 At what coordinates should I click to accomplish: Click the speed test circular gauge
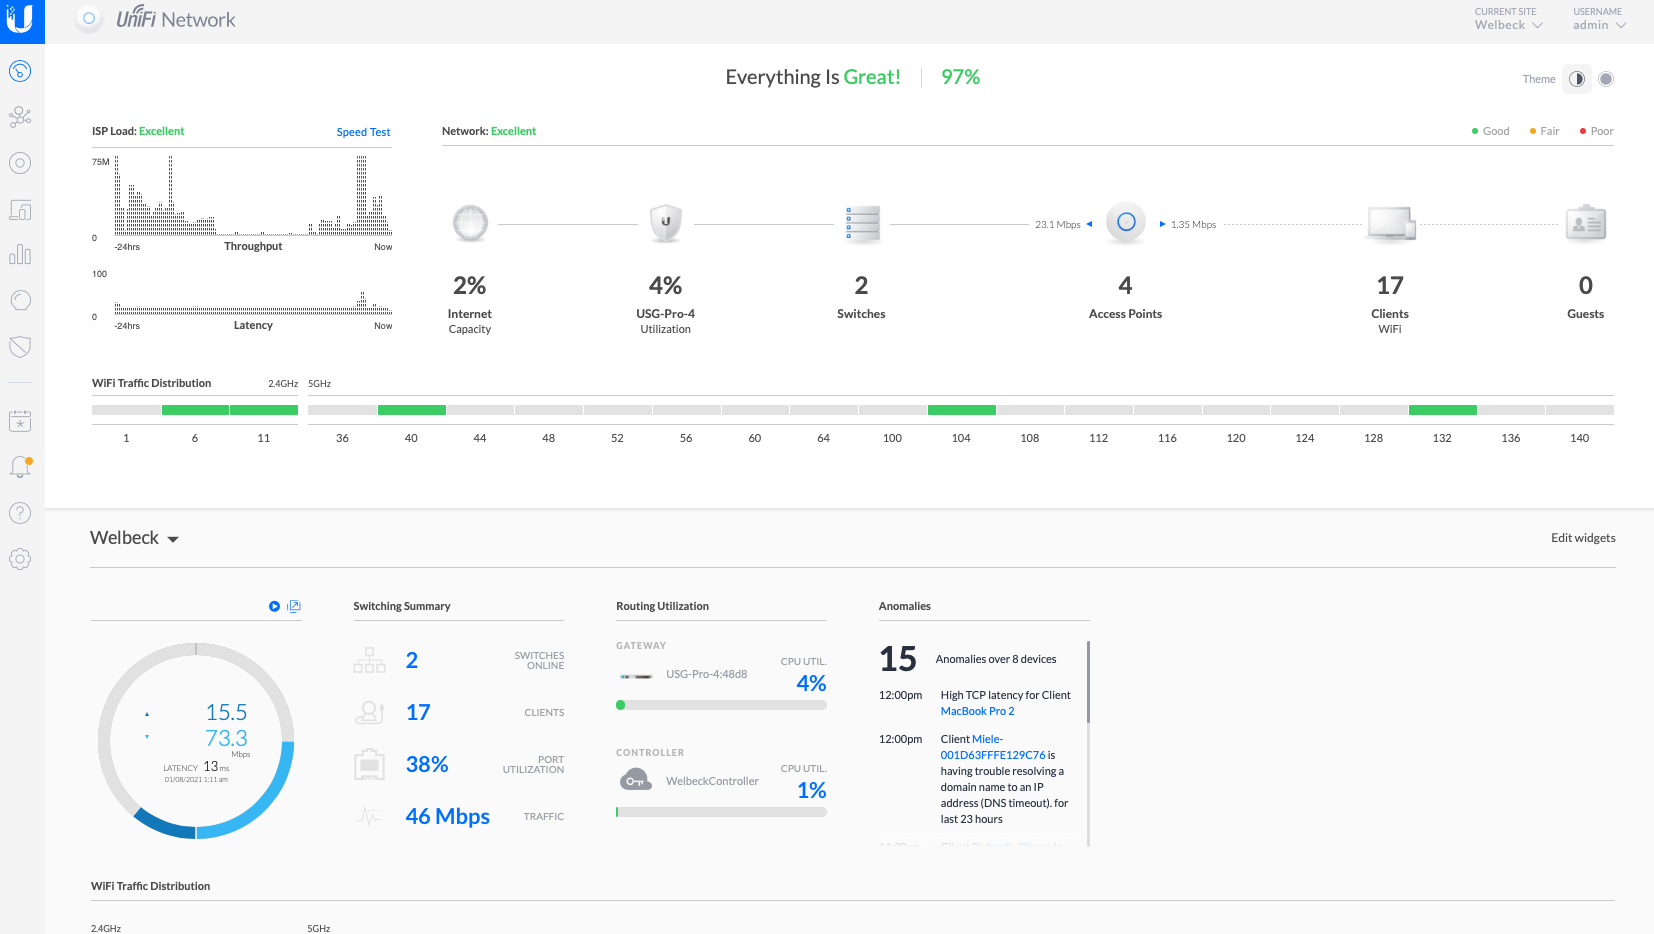click(196, 741)
